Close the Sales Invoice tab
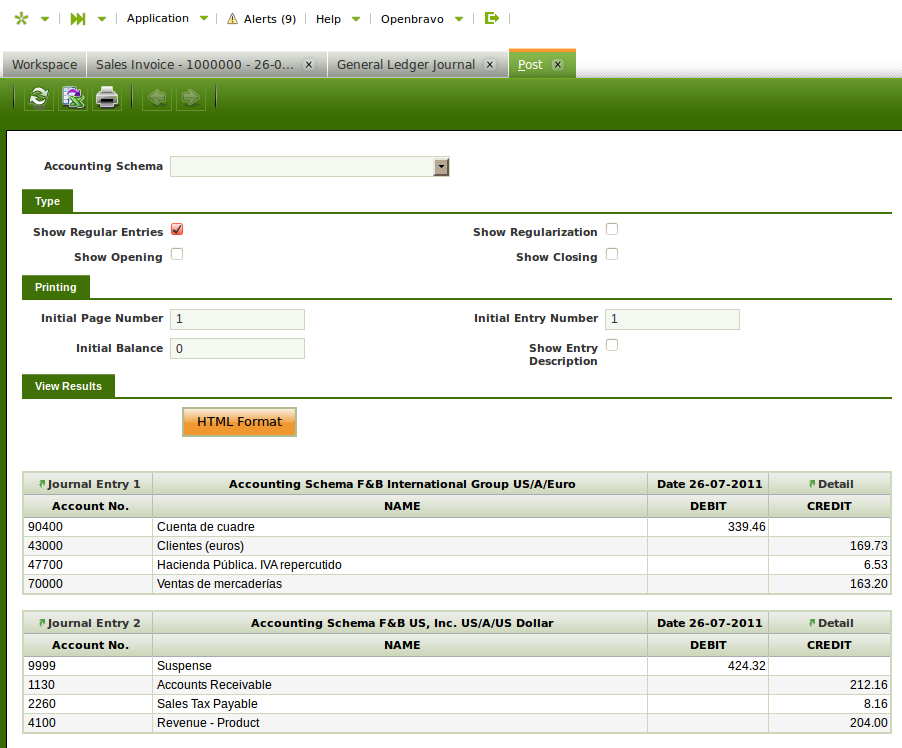 click(x=309, y=65)
